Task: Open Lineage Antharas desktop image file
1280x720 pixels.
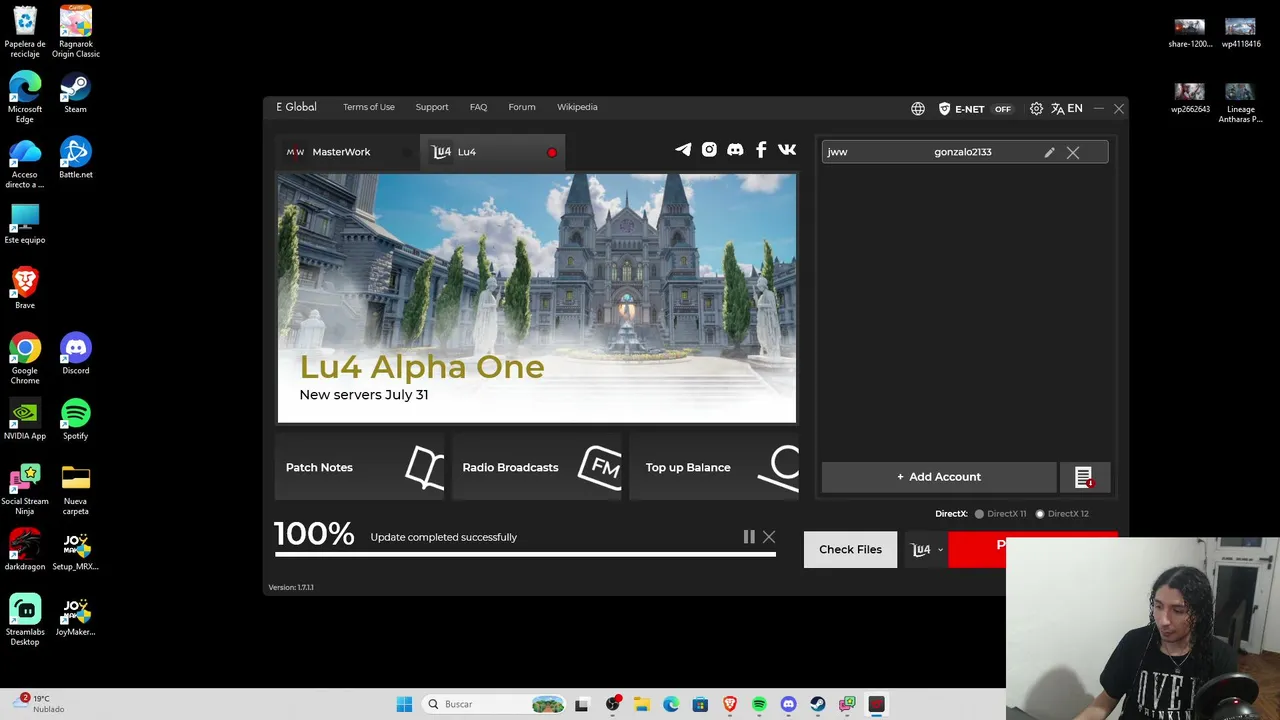Action: 1240,103
